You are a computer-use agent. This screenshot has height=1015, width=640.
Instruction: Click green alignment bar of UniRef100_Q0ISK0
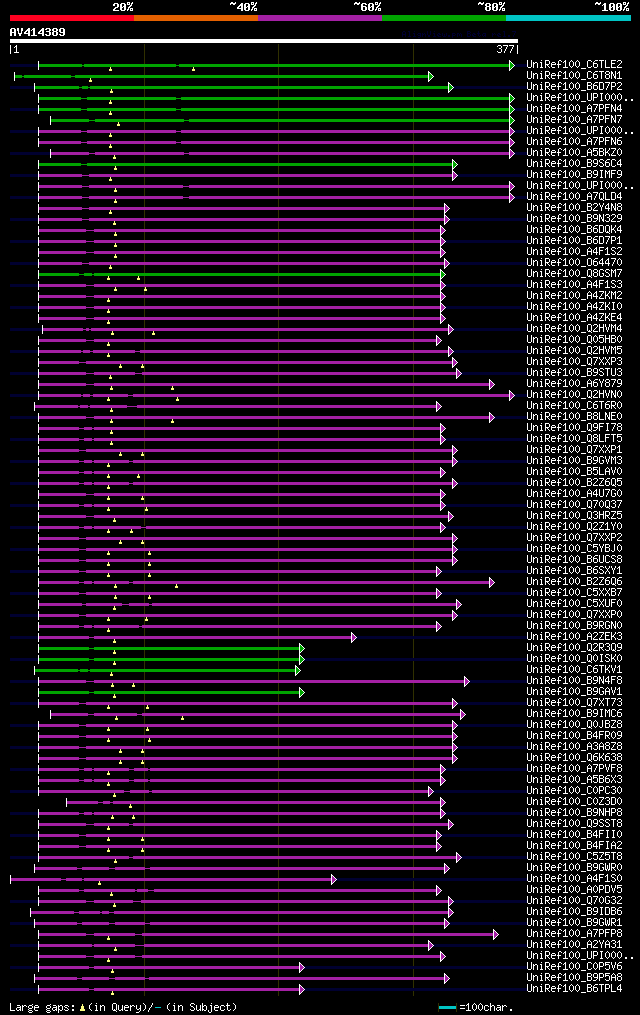tap(171, 660)
